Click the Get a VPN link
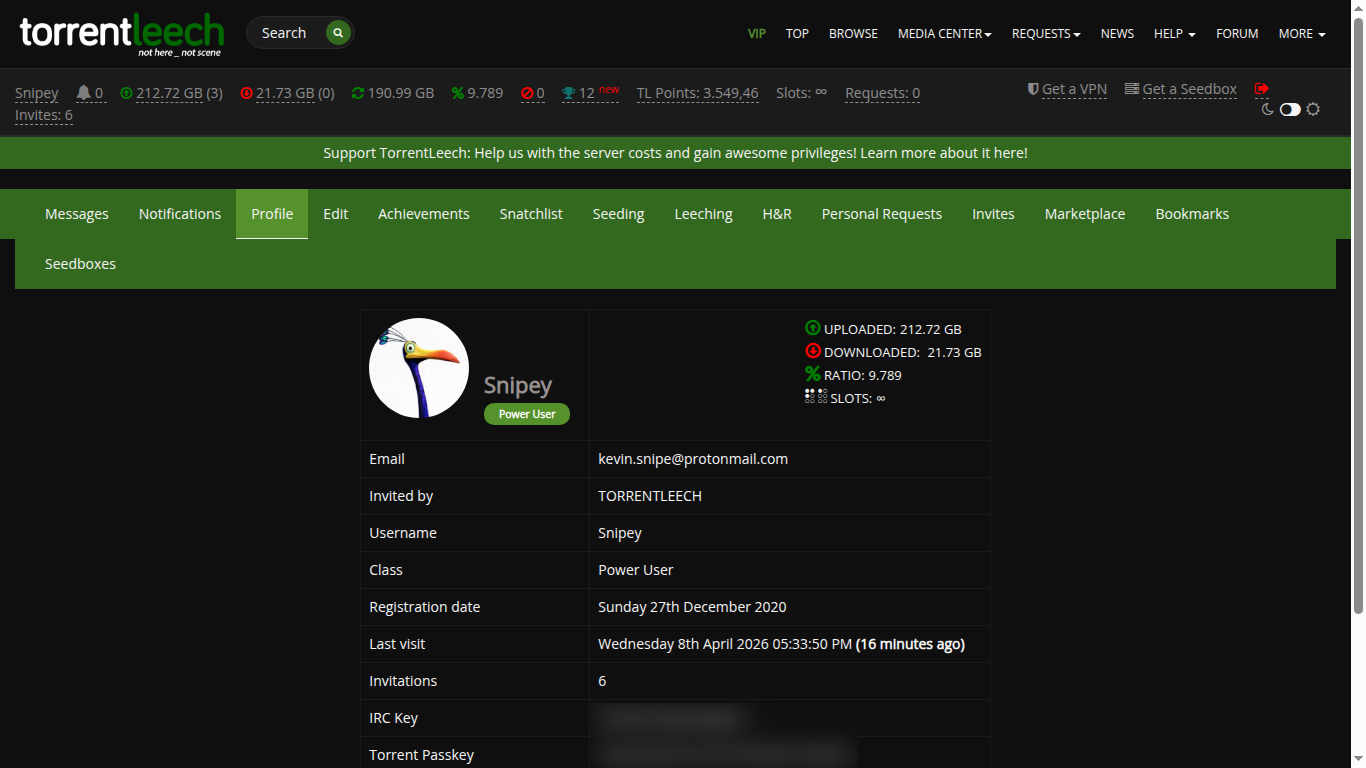The height and width of the screenshot is (768, 1366). click(1074, 89)
